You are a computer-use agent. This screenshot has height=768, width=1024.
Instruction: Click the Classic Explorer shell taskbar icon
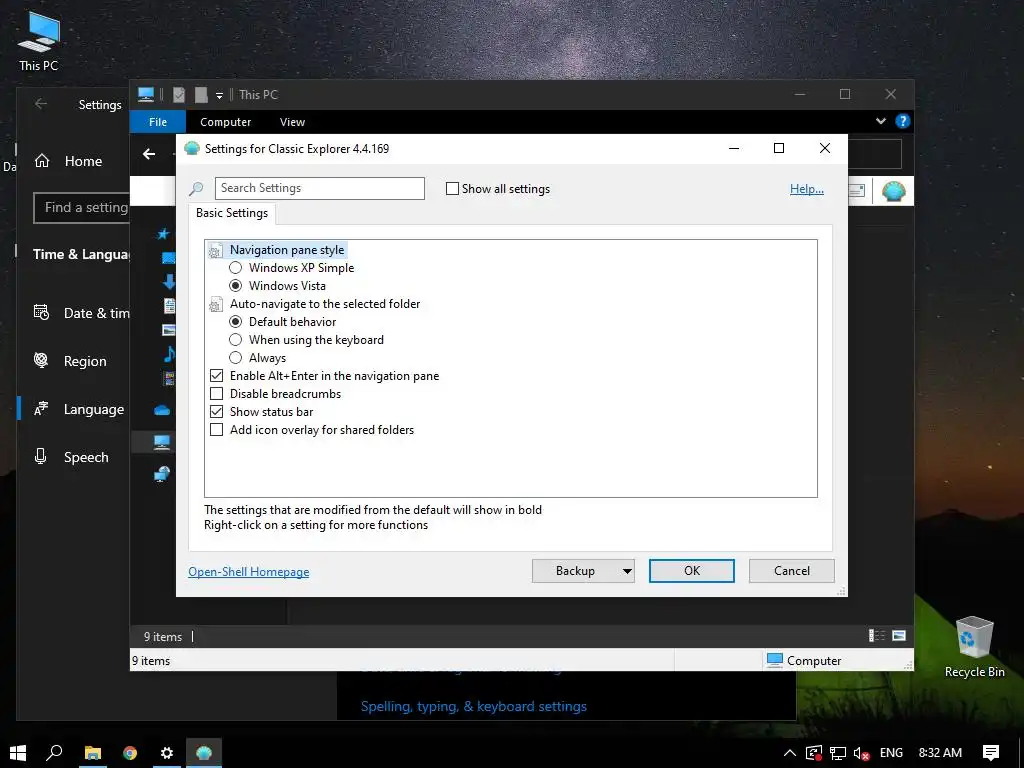(x=204, y=753)
